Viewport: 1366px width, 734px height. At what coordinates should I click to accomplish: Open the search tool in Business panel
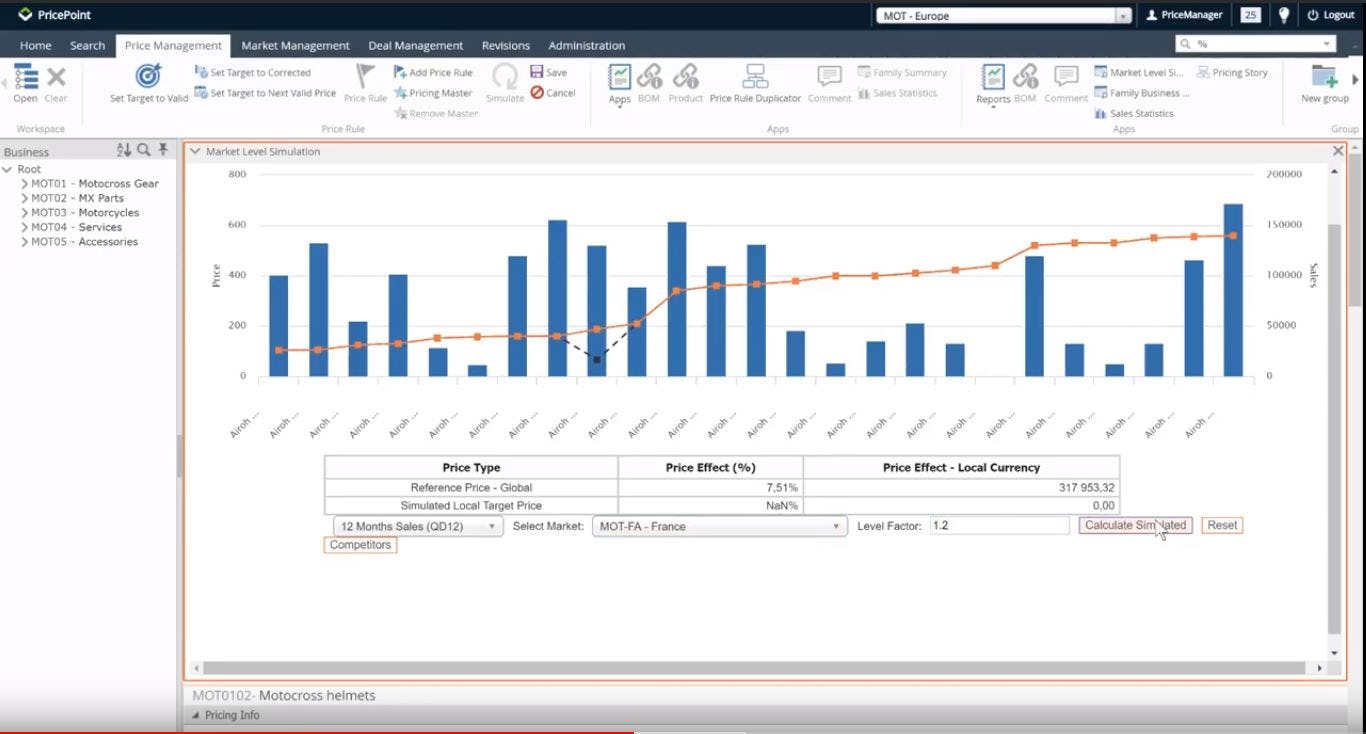point(144,151)
